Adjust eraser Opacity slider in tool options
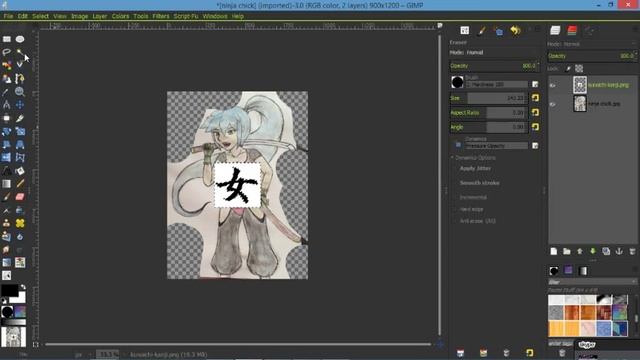This screenshot has width=640, height=360. [494, 66]
